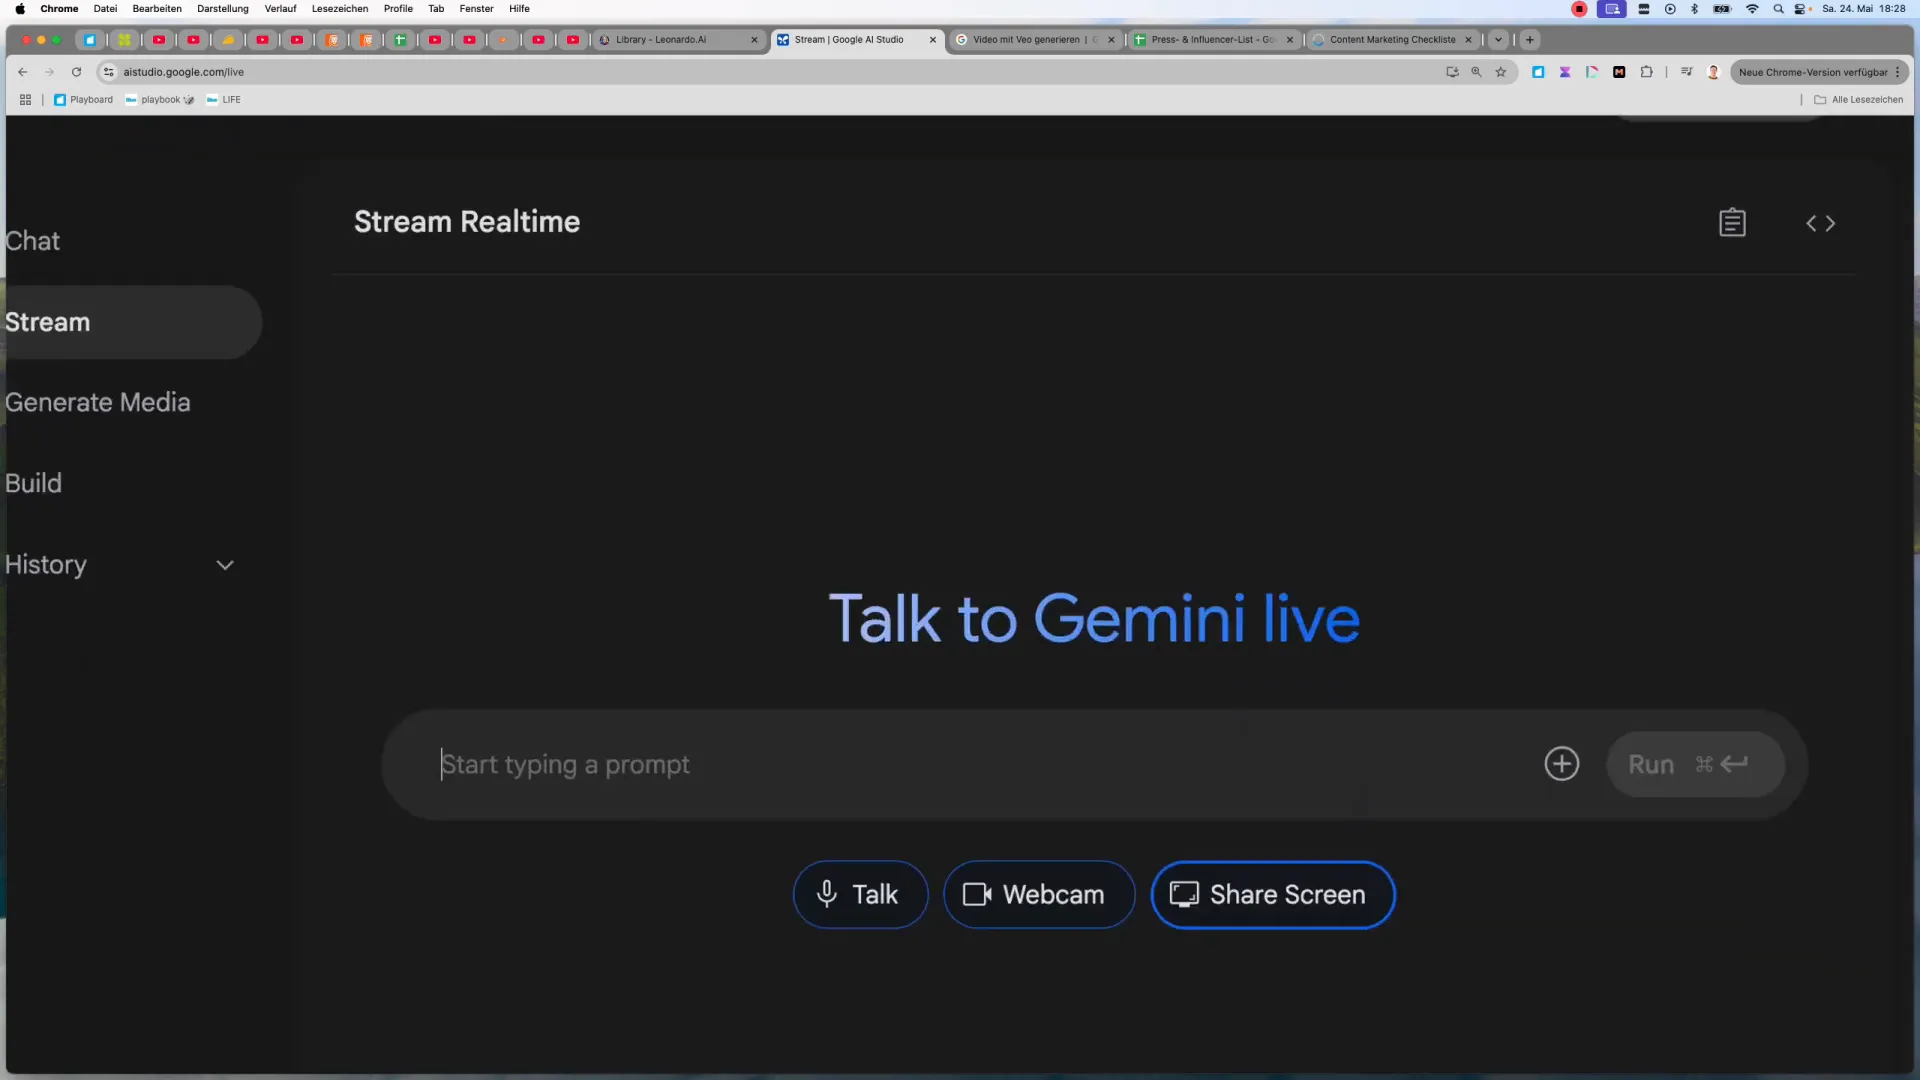Open the Bearbeiten menu
This screenshot has width=1920, height=1080.
pyautogui.click(x=157, y=9)
